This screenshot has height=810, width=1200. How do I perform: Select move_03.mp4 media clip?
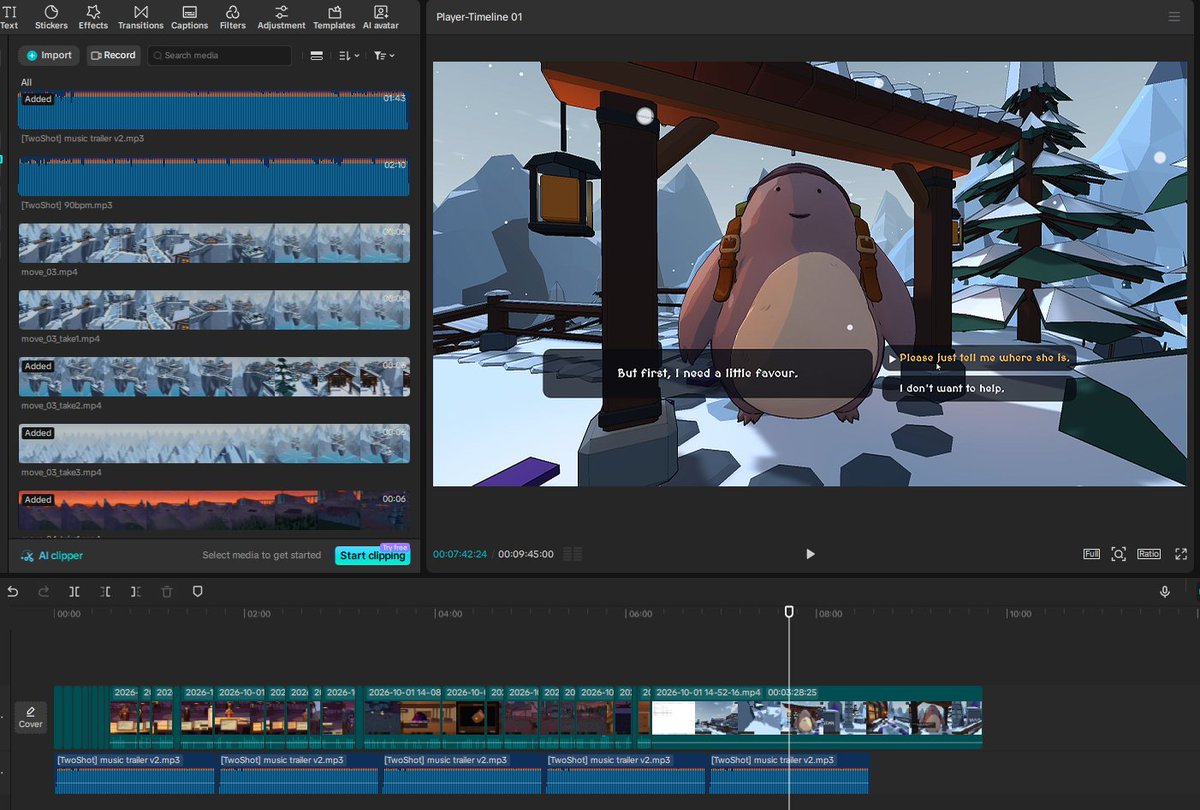pyautogui.click(x=214, y=243)
